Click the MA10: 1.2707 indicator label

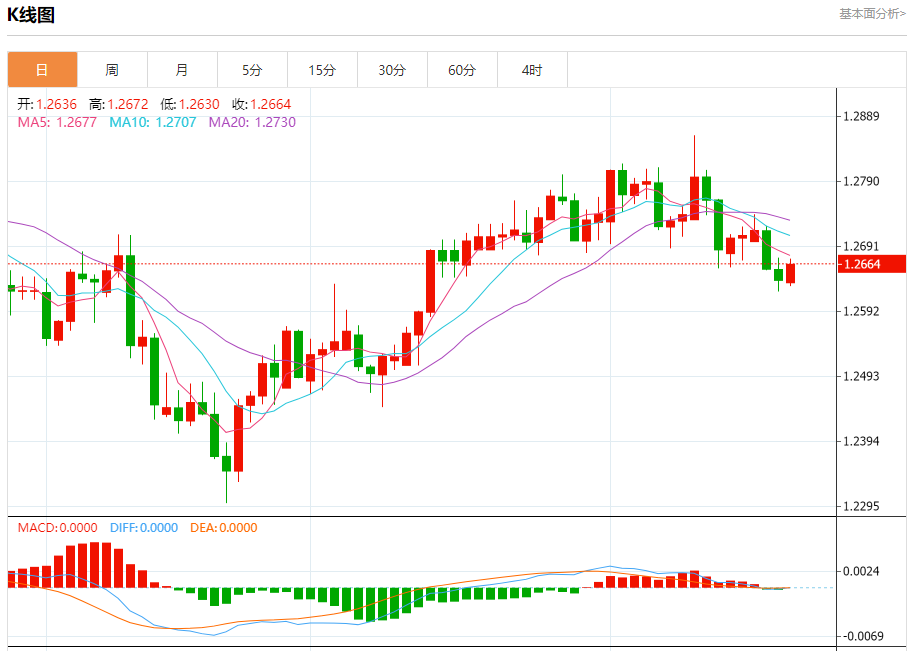153,122
